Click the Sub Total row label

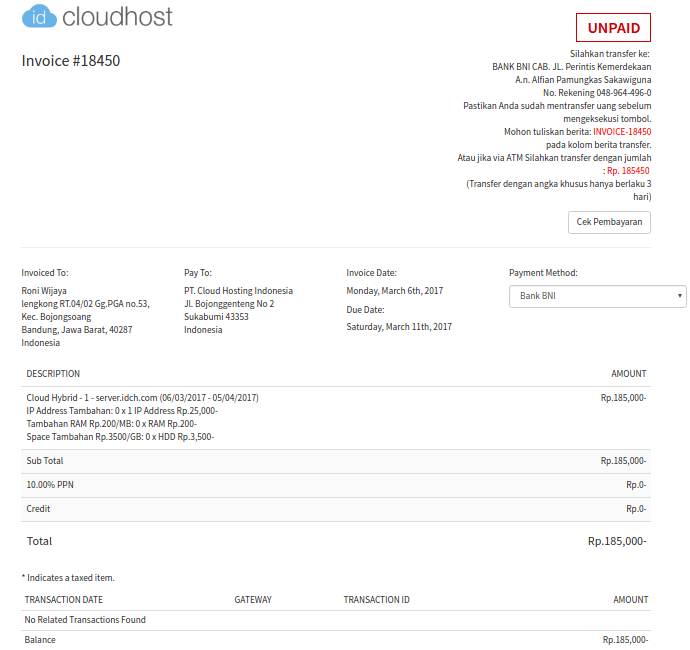44,461
